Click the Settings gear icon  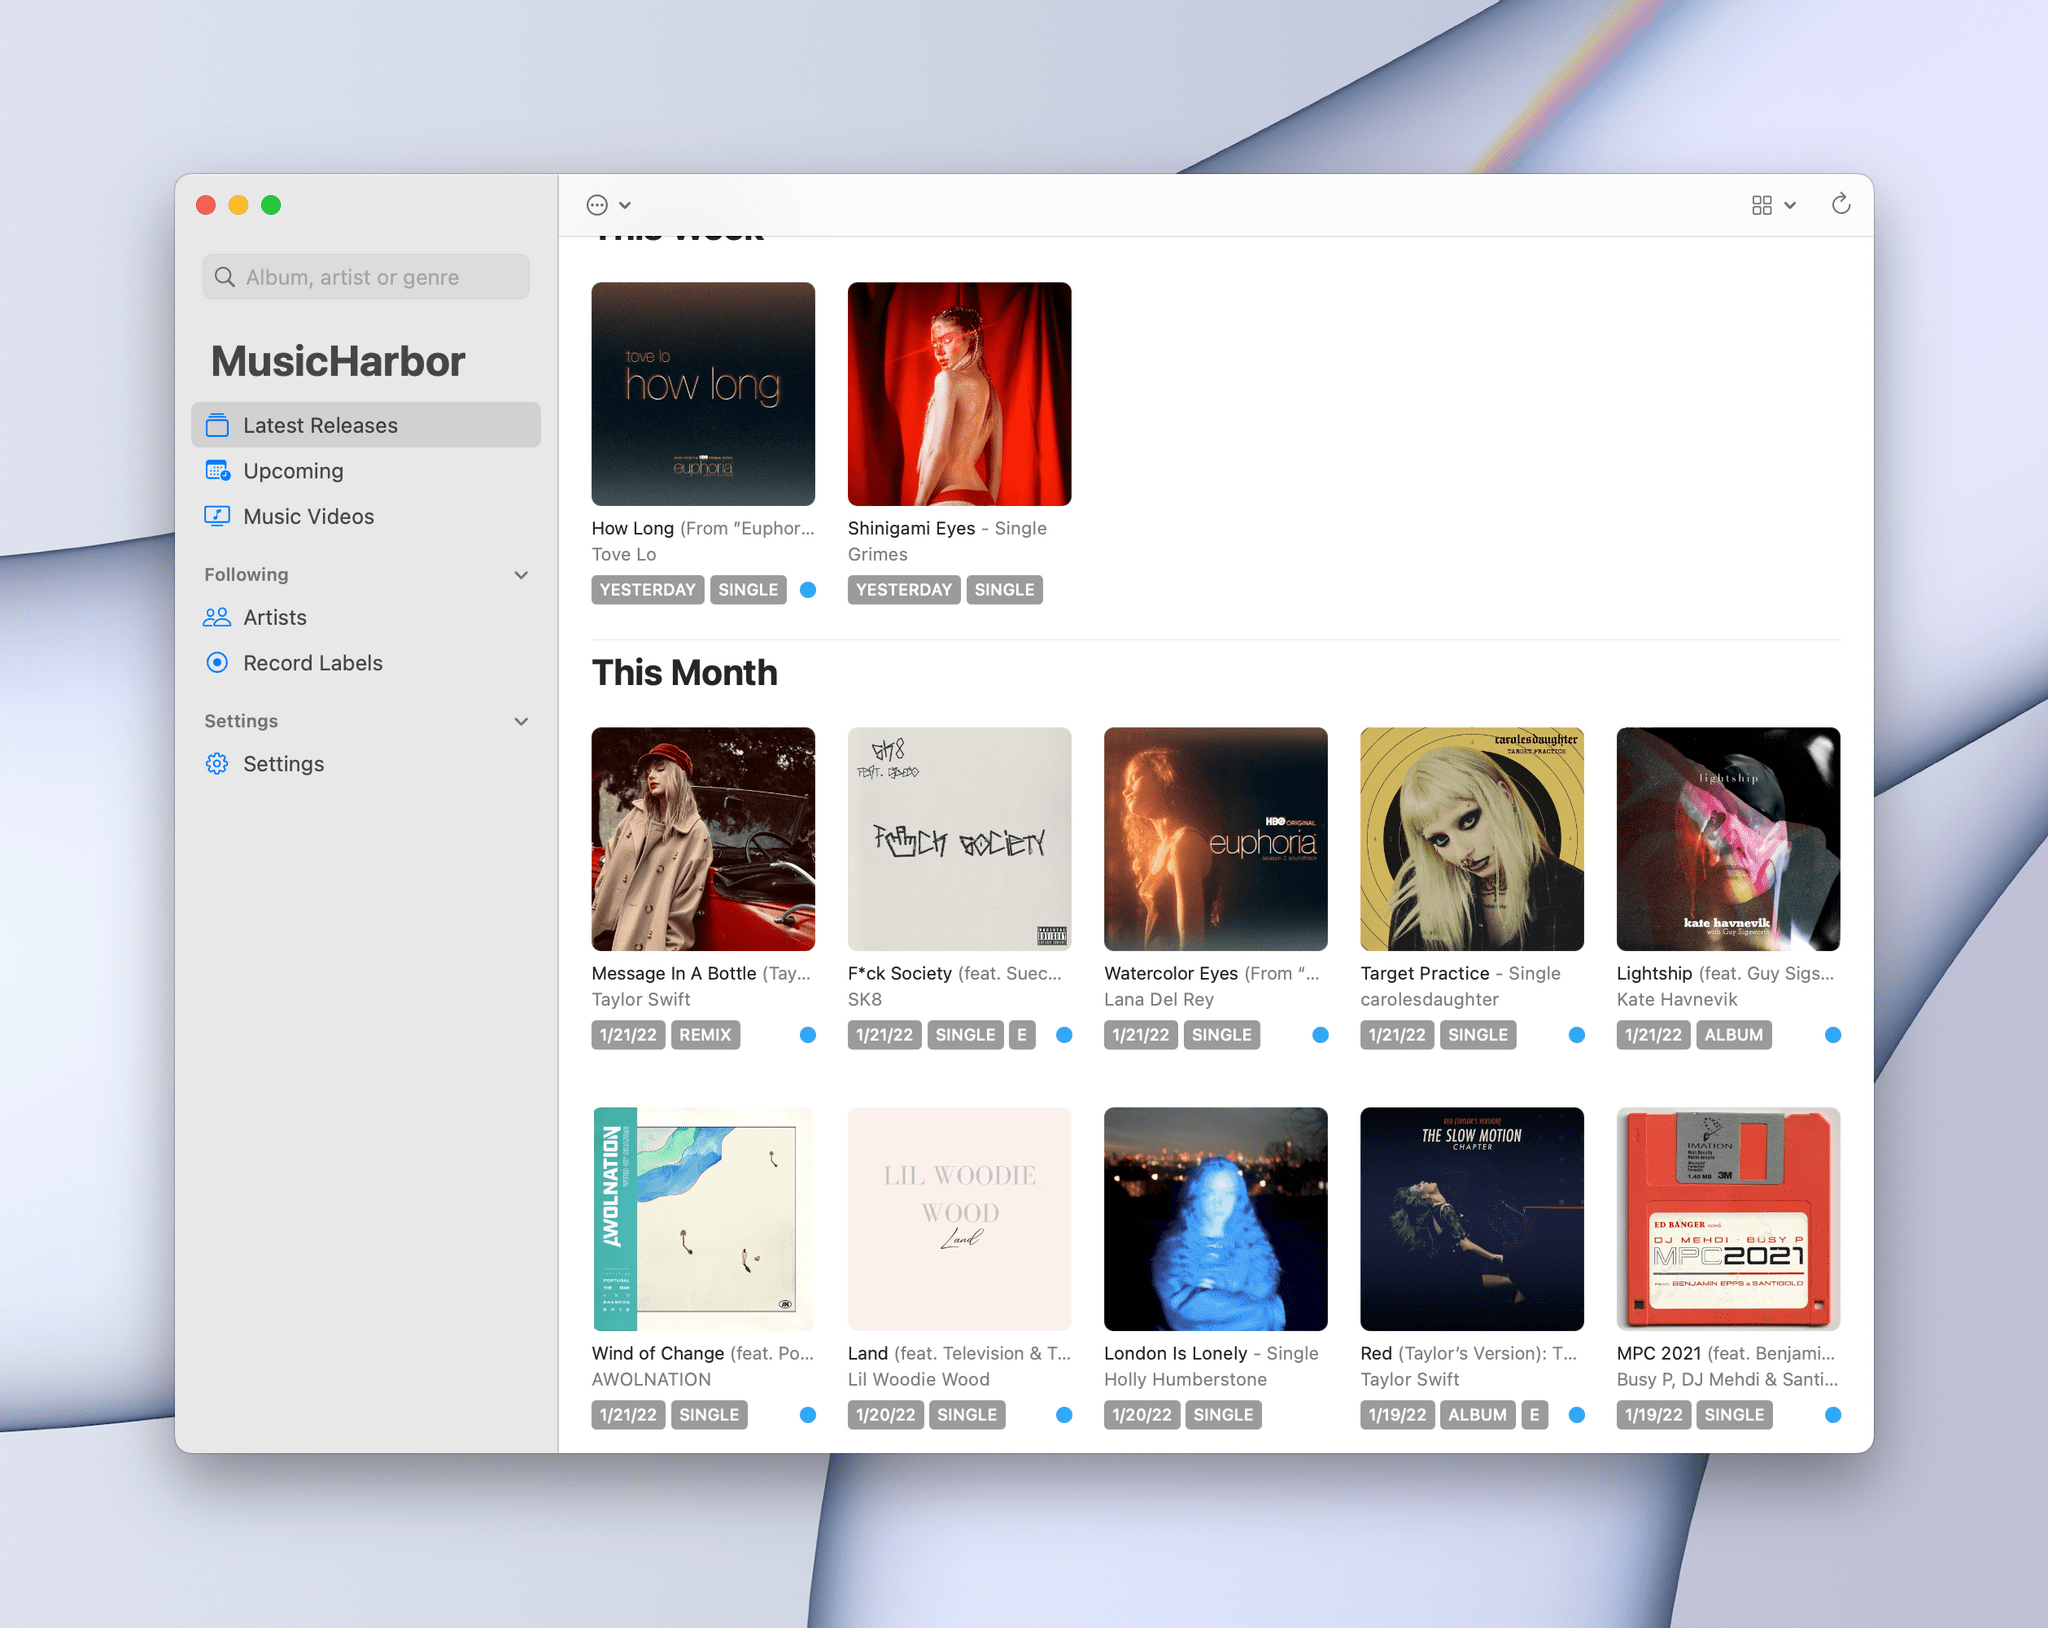(217, 764)
